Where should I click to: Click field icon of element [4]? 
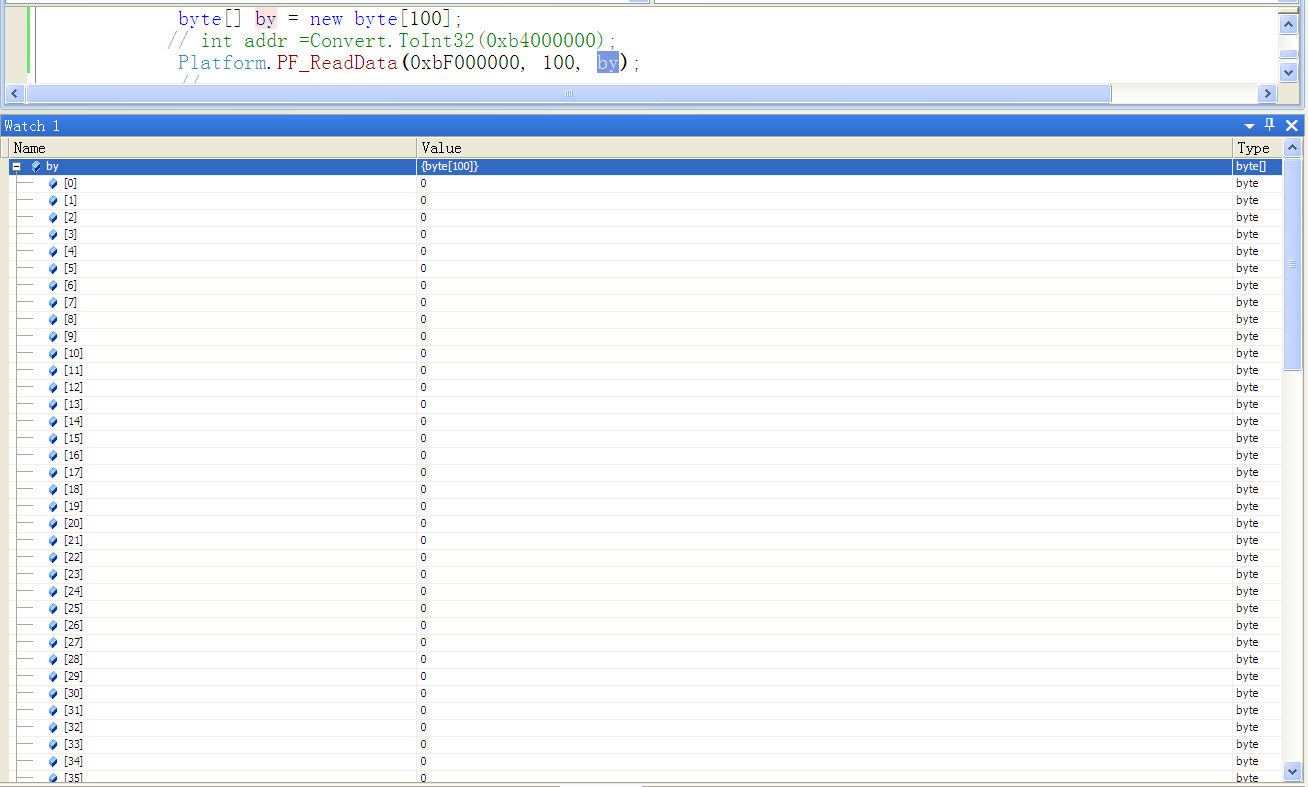pyautogui.click(x=53, y=251)
